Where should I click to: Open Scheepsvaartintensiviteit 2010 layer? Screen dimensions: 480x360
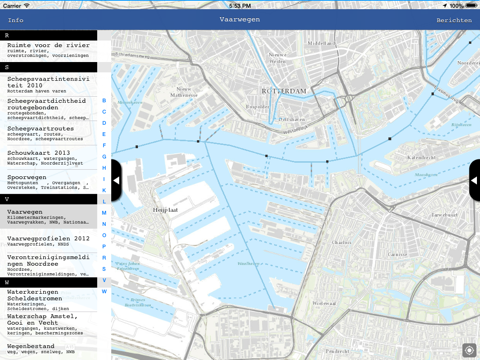49,84
